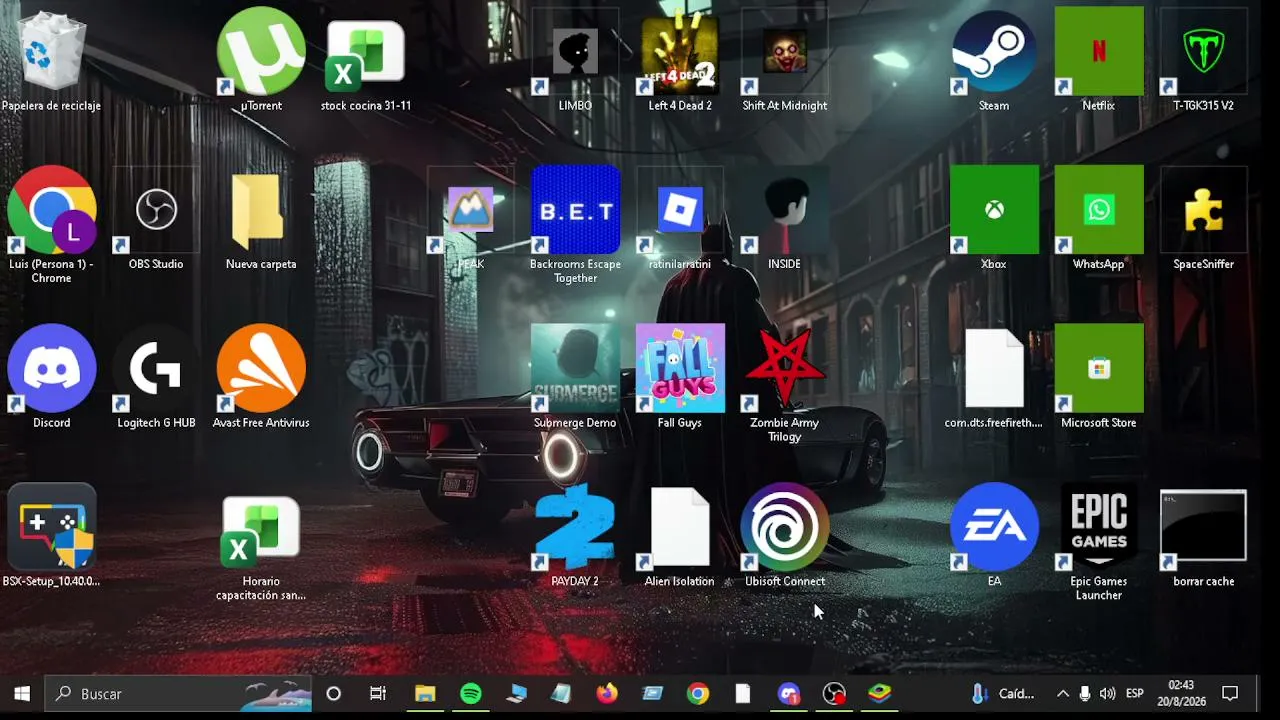
Task: Select the Shift At Midnight shortcut
Action: tap(784, 60)
